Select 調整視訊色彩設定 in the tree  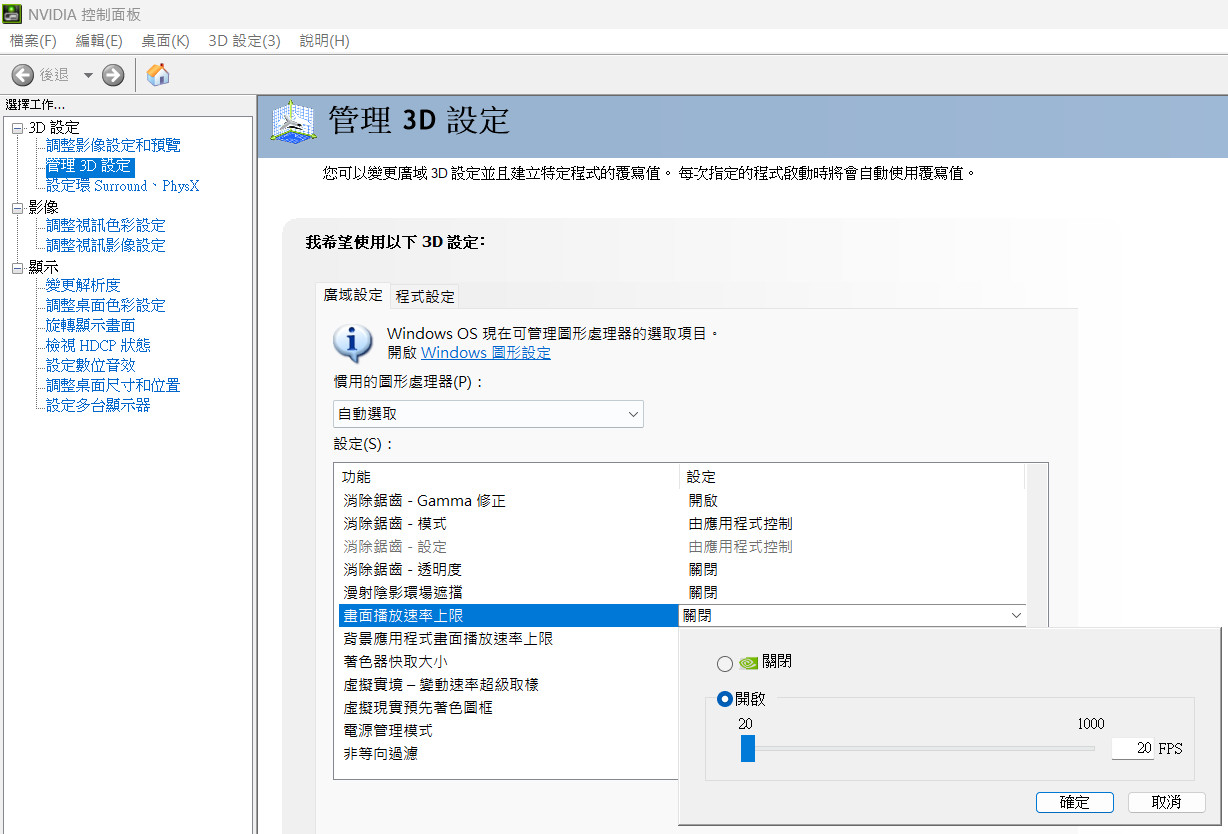point(105,225)
